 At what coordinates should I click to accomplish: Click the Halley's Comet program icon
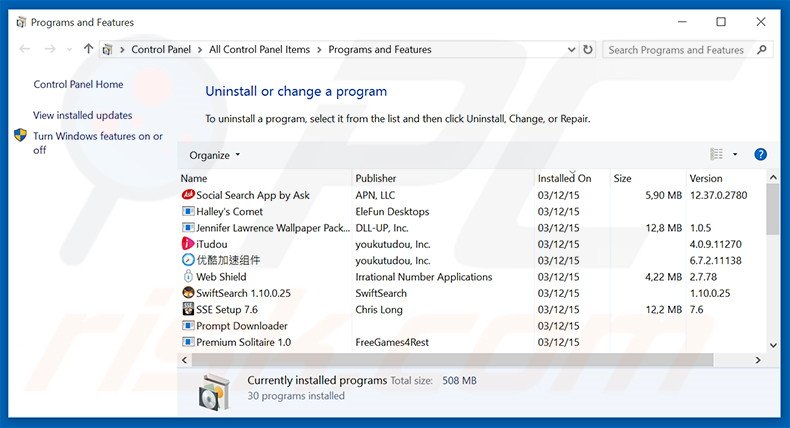188,211
